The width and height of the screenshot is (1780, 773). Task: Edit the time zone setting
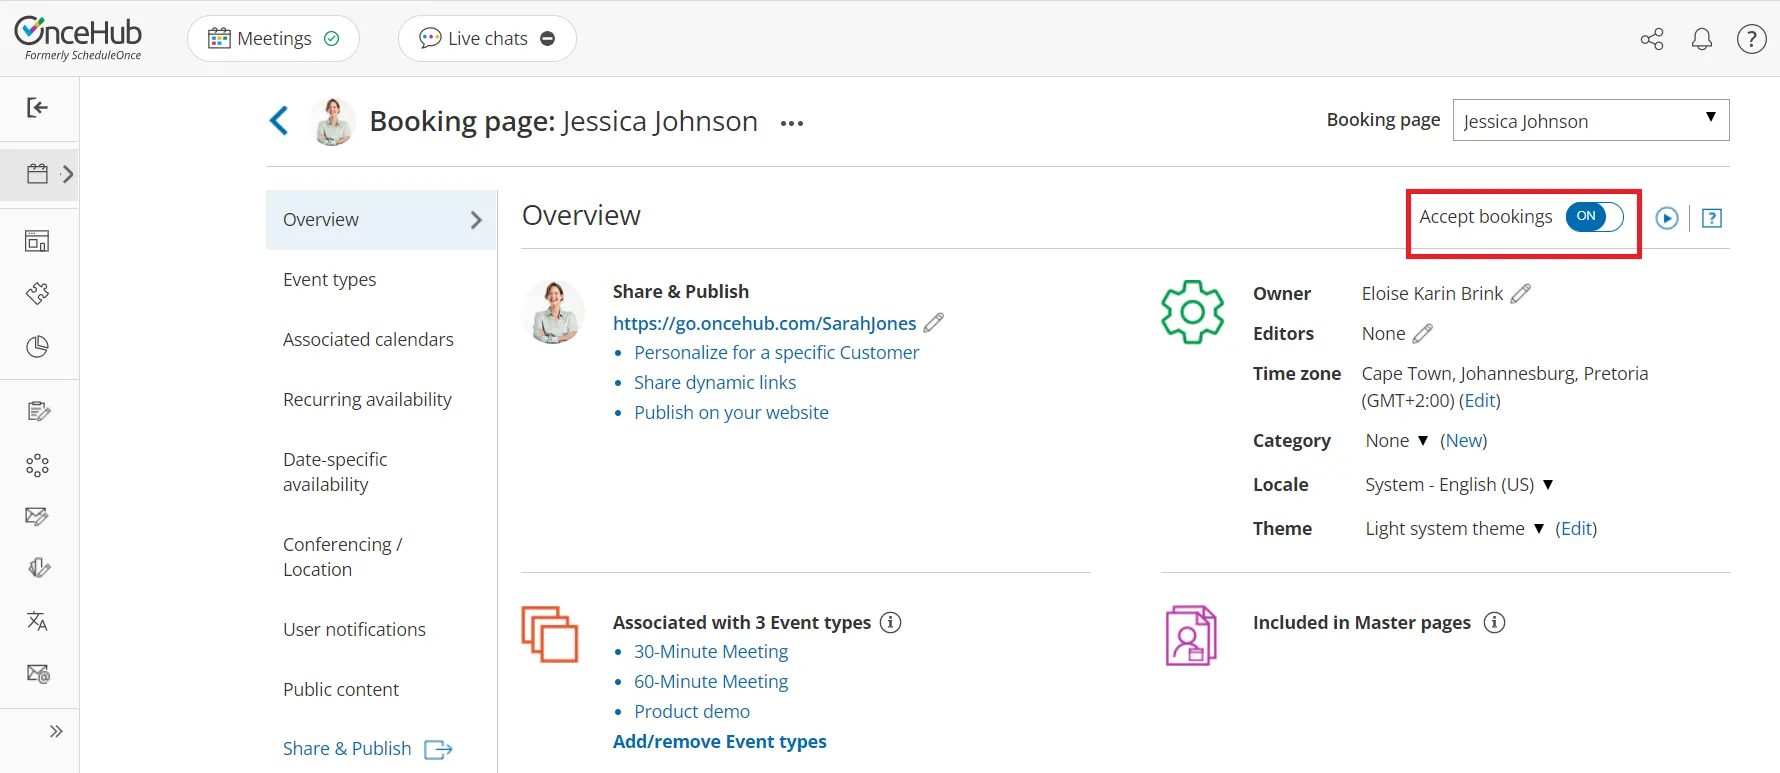[x=1480, y=401]
